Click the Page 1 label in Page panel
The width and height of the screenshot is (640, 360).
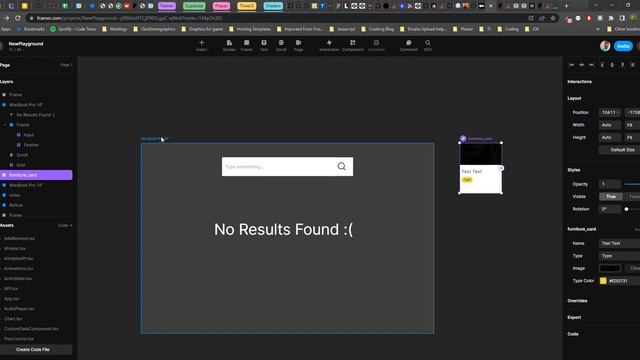click(x=66, y=65)
